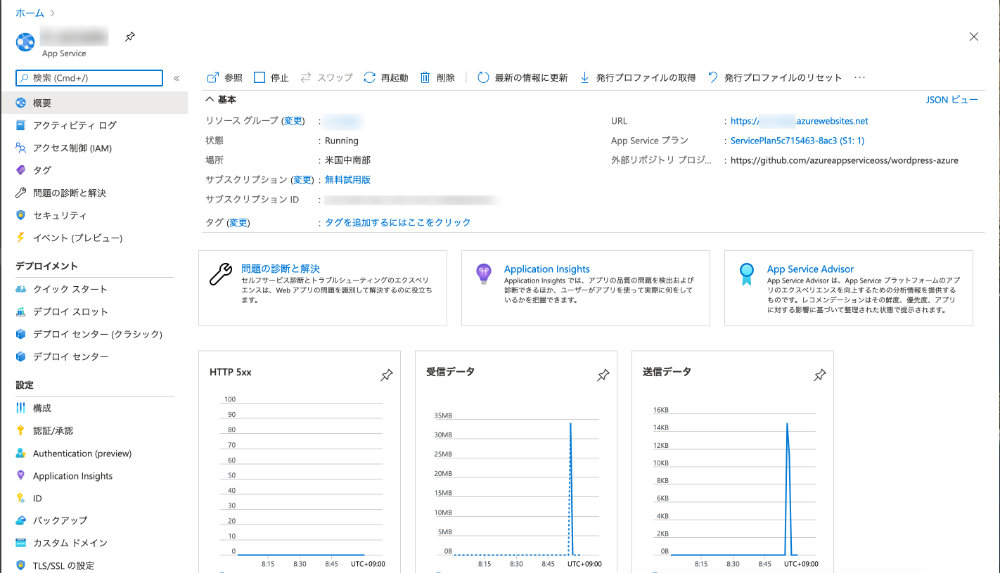Open アクティビティ ログ in sidebar
This screenshot has height=573, width=1000.
[74, 125]
